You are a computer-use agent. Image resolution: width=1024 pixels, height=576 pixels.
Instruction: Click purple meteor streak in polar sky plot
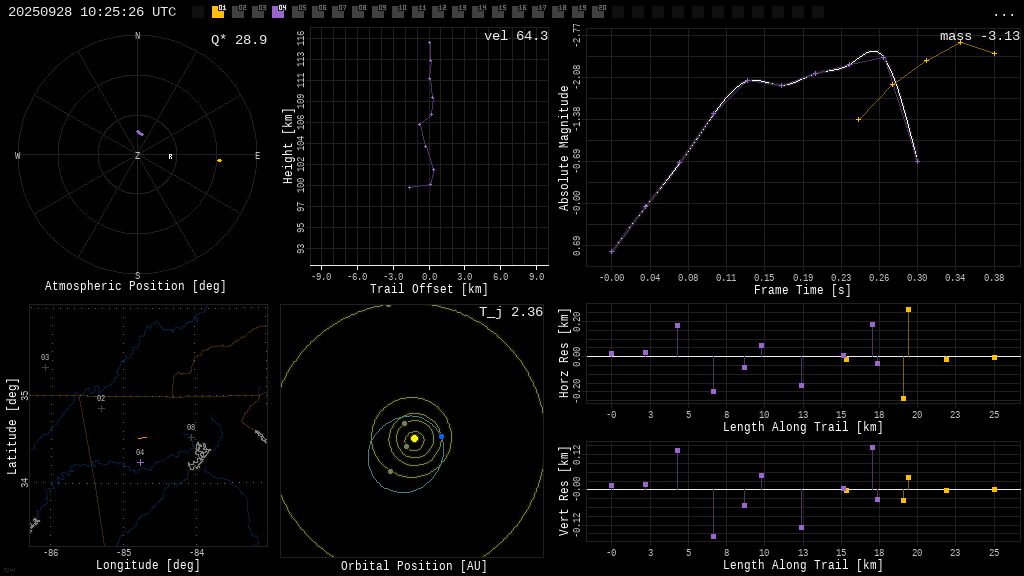[140, 133]
